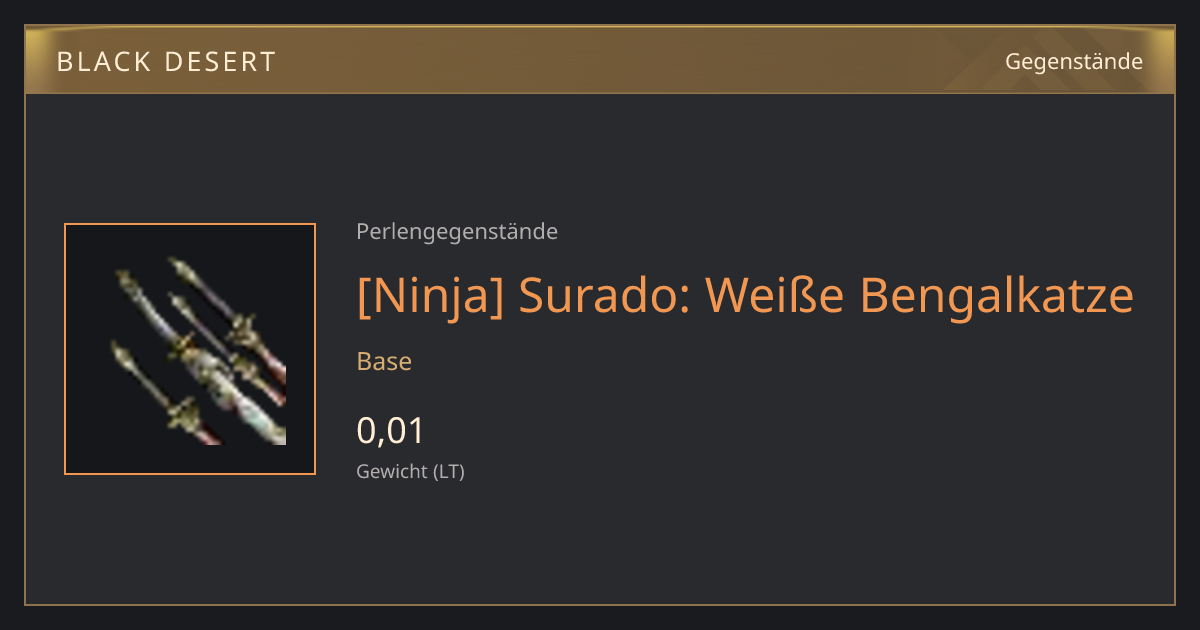Click the Surado weapon item icon
1200x630 pixels.
pyautogui.click(x=190, y=349)
